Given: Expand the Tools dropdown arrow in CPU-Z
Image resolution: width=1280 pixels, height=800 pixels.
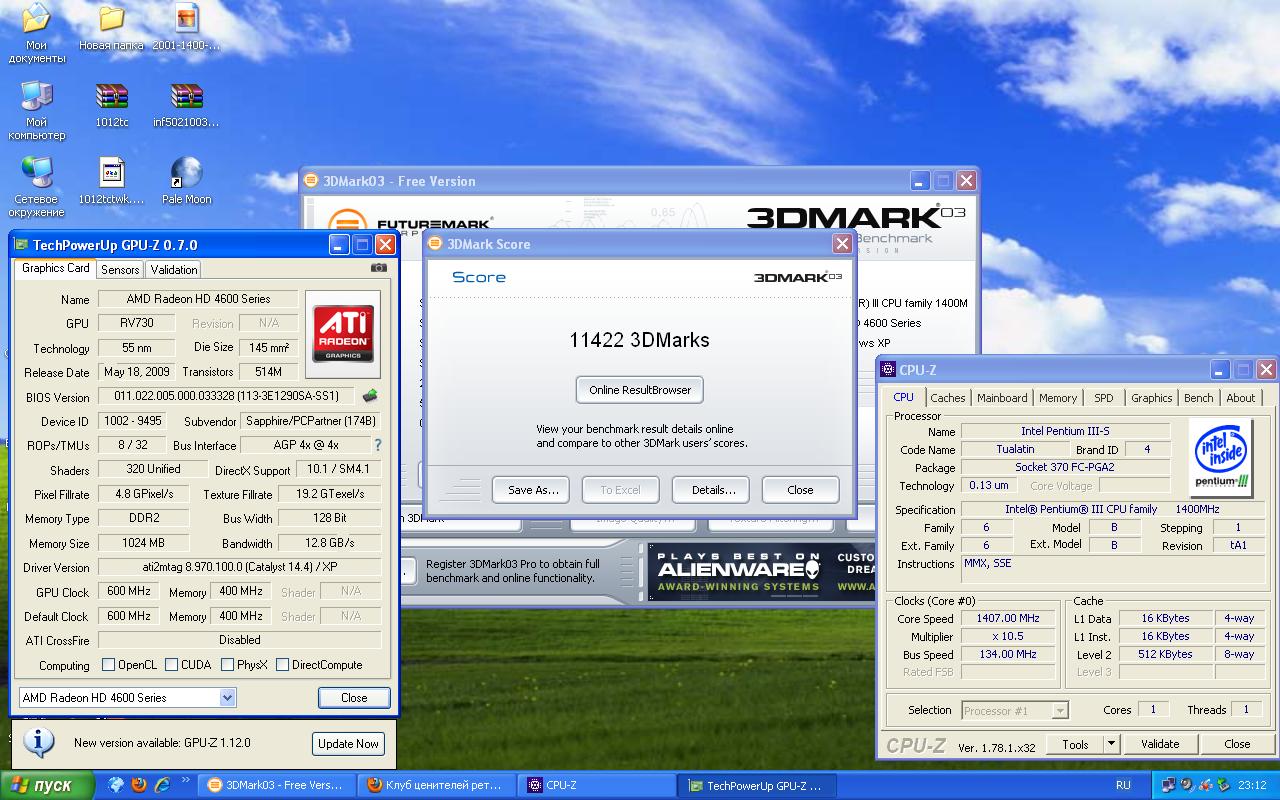Looking at the screenshot, I should tap(1111, 743).
